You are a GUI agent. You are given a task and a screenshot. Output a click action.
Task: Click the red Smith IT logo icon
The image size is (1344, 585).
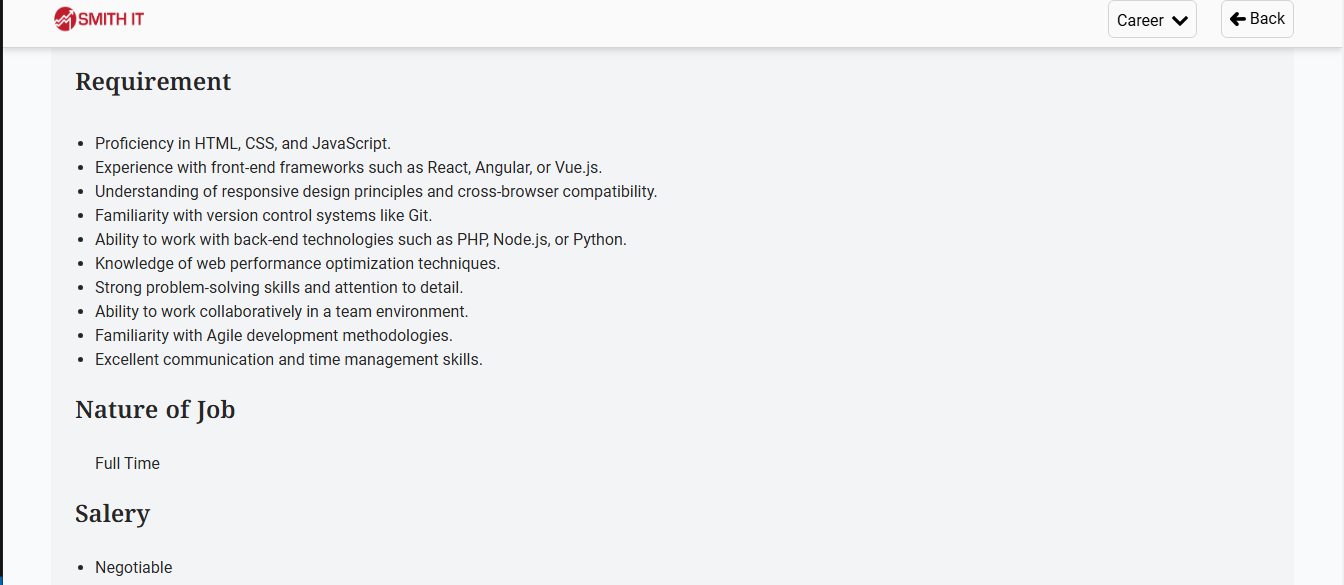65,19
